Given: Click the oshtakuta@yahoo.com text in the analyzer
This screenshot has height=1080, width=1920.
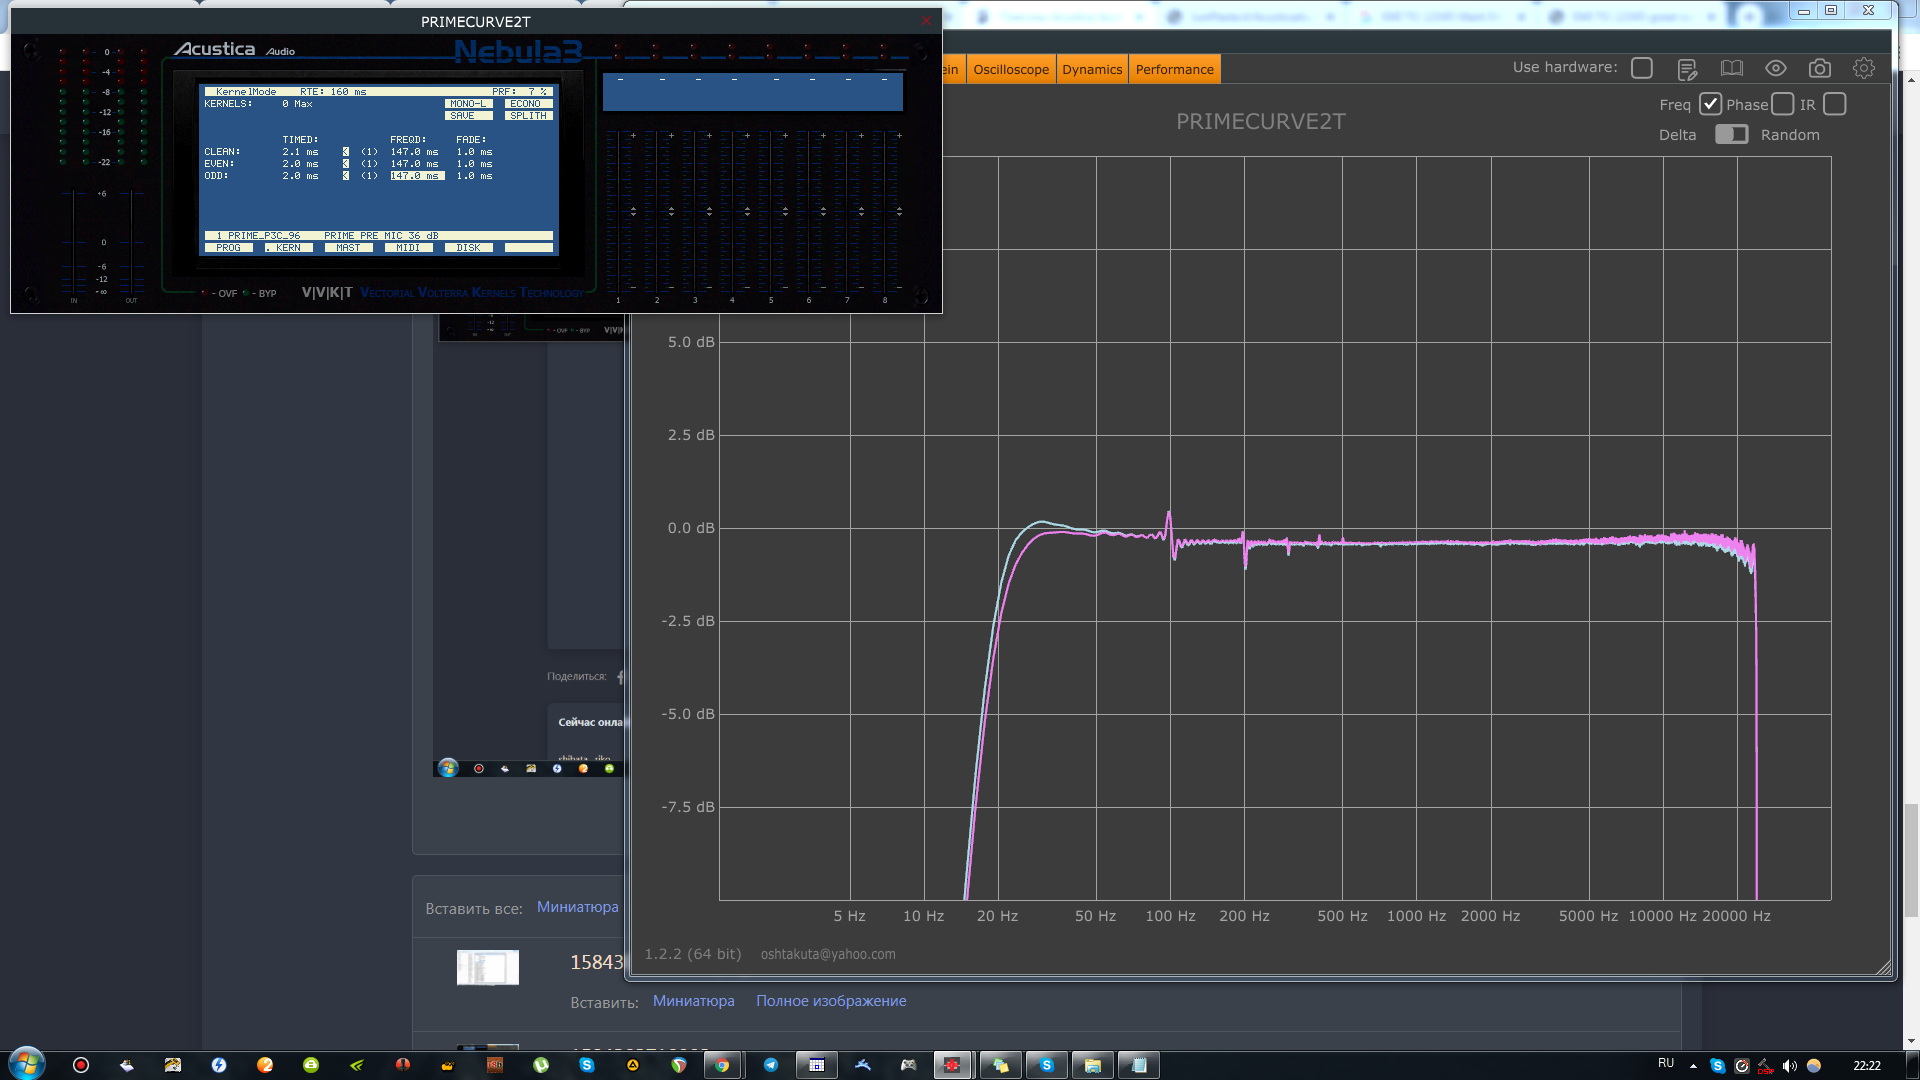Looking at the screenshot, I should (x=828, y=954).
